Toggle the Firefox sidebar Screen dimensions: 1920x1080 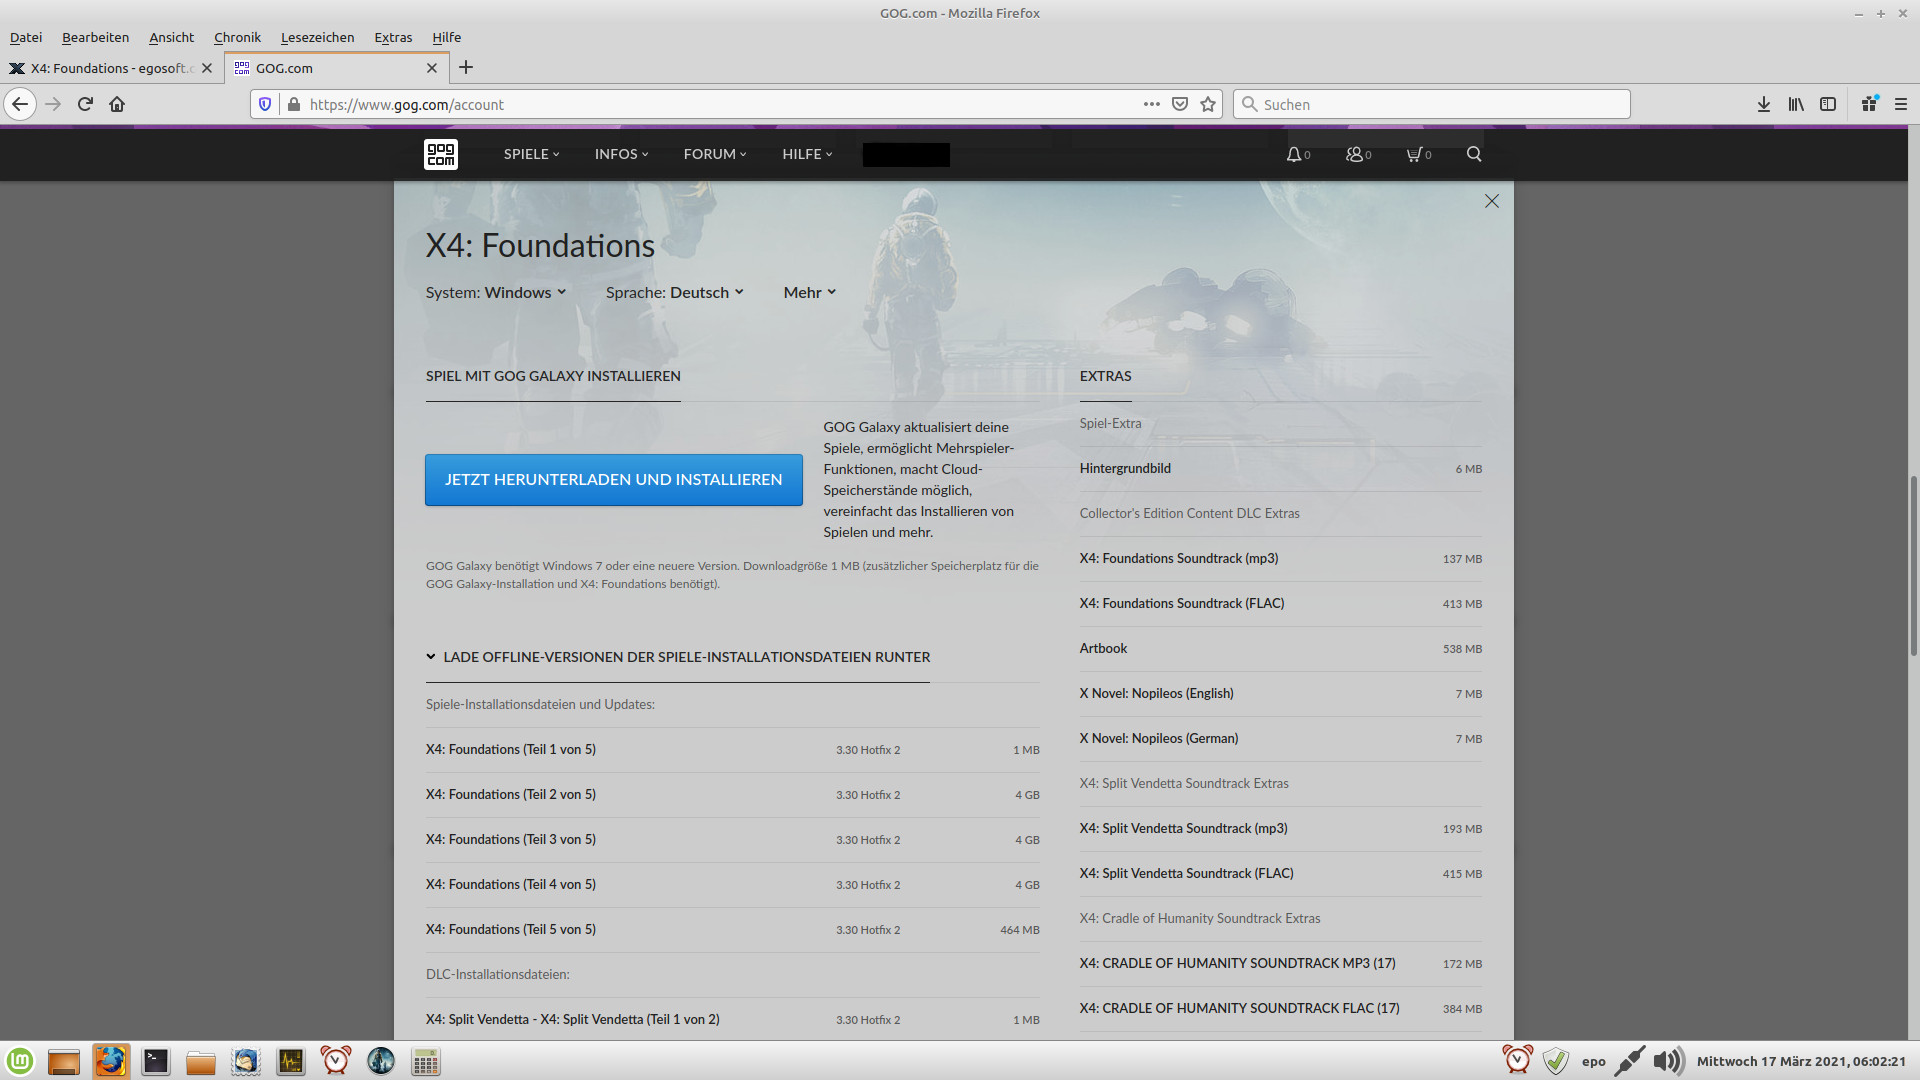(1828, 104)
